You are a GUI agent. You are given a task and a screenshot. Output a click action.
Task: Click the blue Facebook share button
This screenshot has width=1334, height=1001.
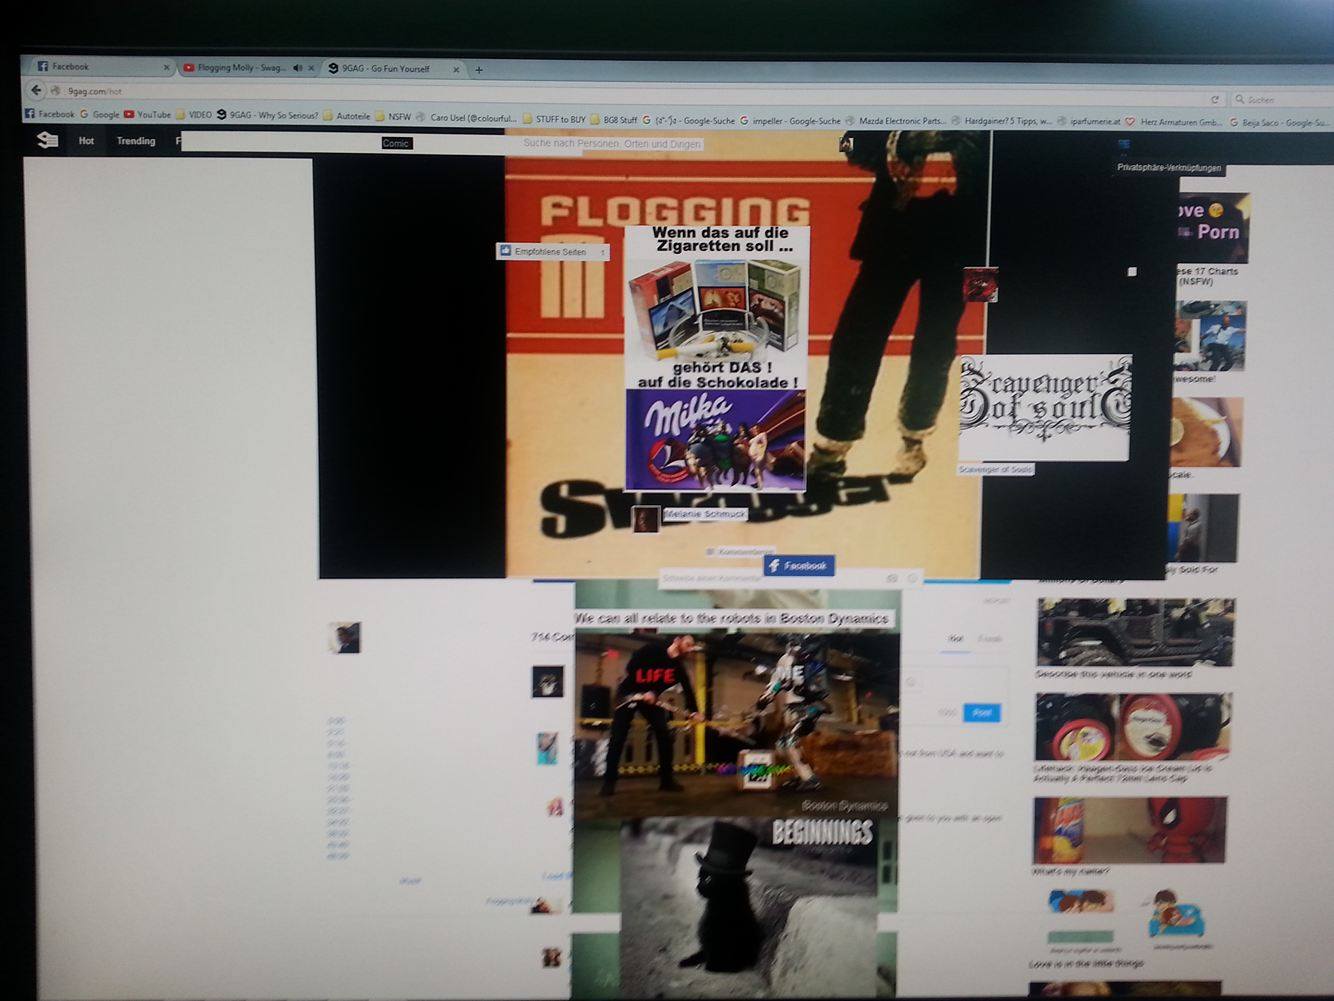pos(798,566)
